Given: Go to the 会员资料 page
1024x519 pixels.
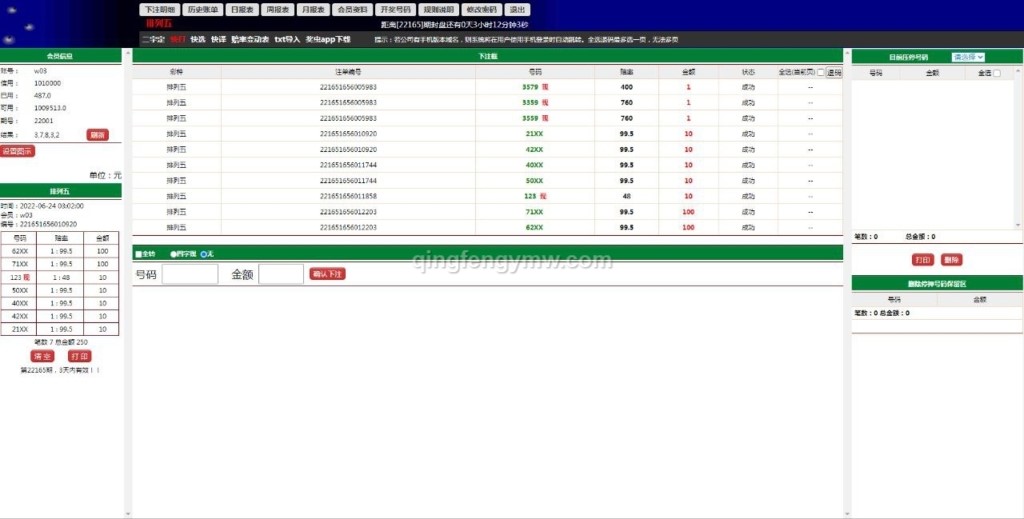Looking at the screenshot, I should (351, 9).
